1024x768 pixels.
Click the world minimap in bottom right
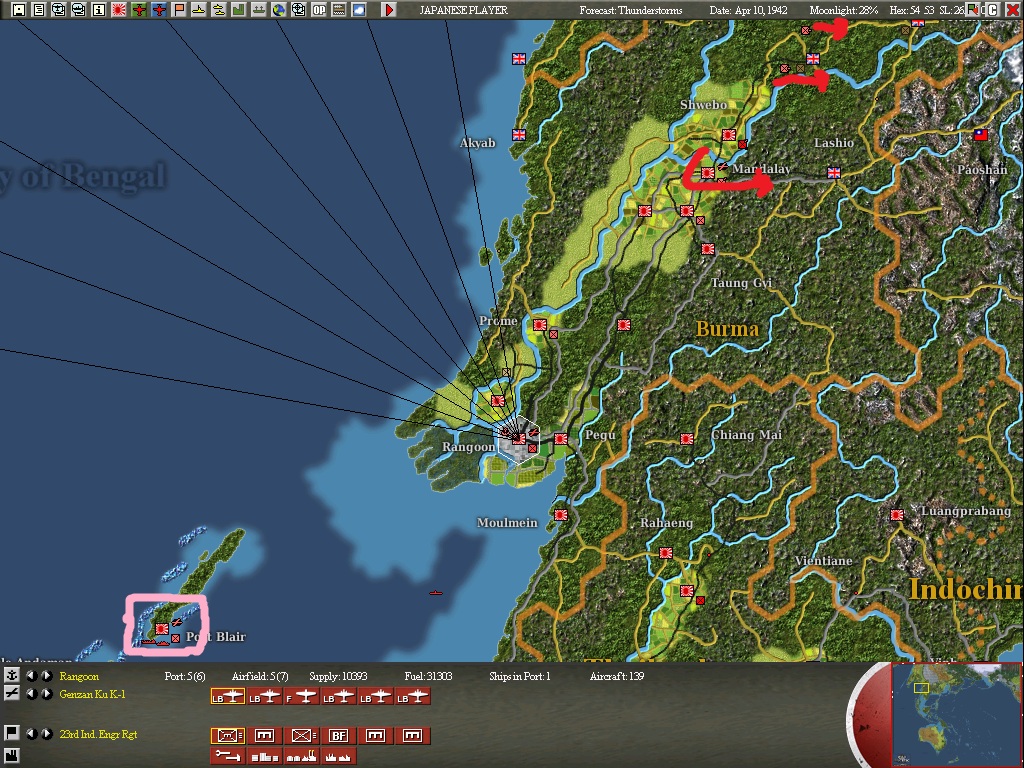click(x=957, y=715)
